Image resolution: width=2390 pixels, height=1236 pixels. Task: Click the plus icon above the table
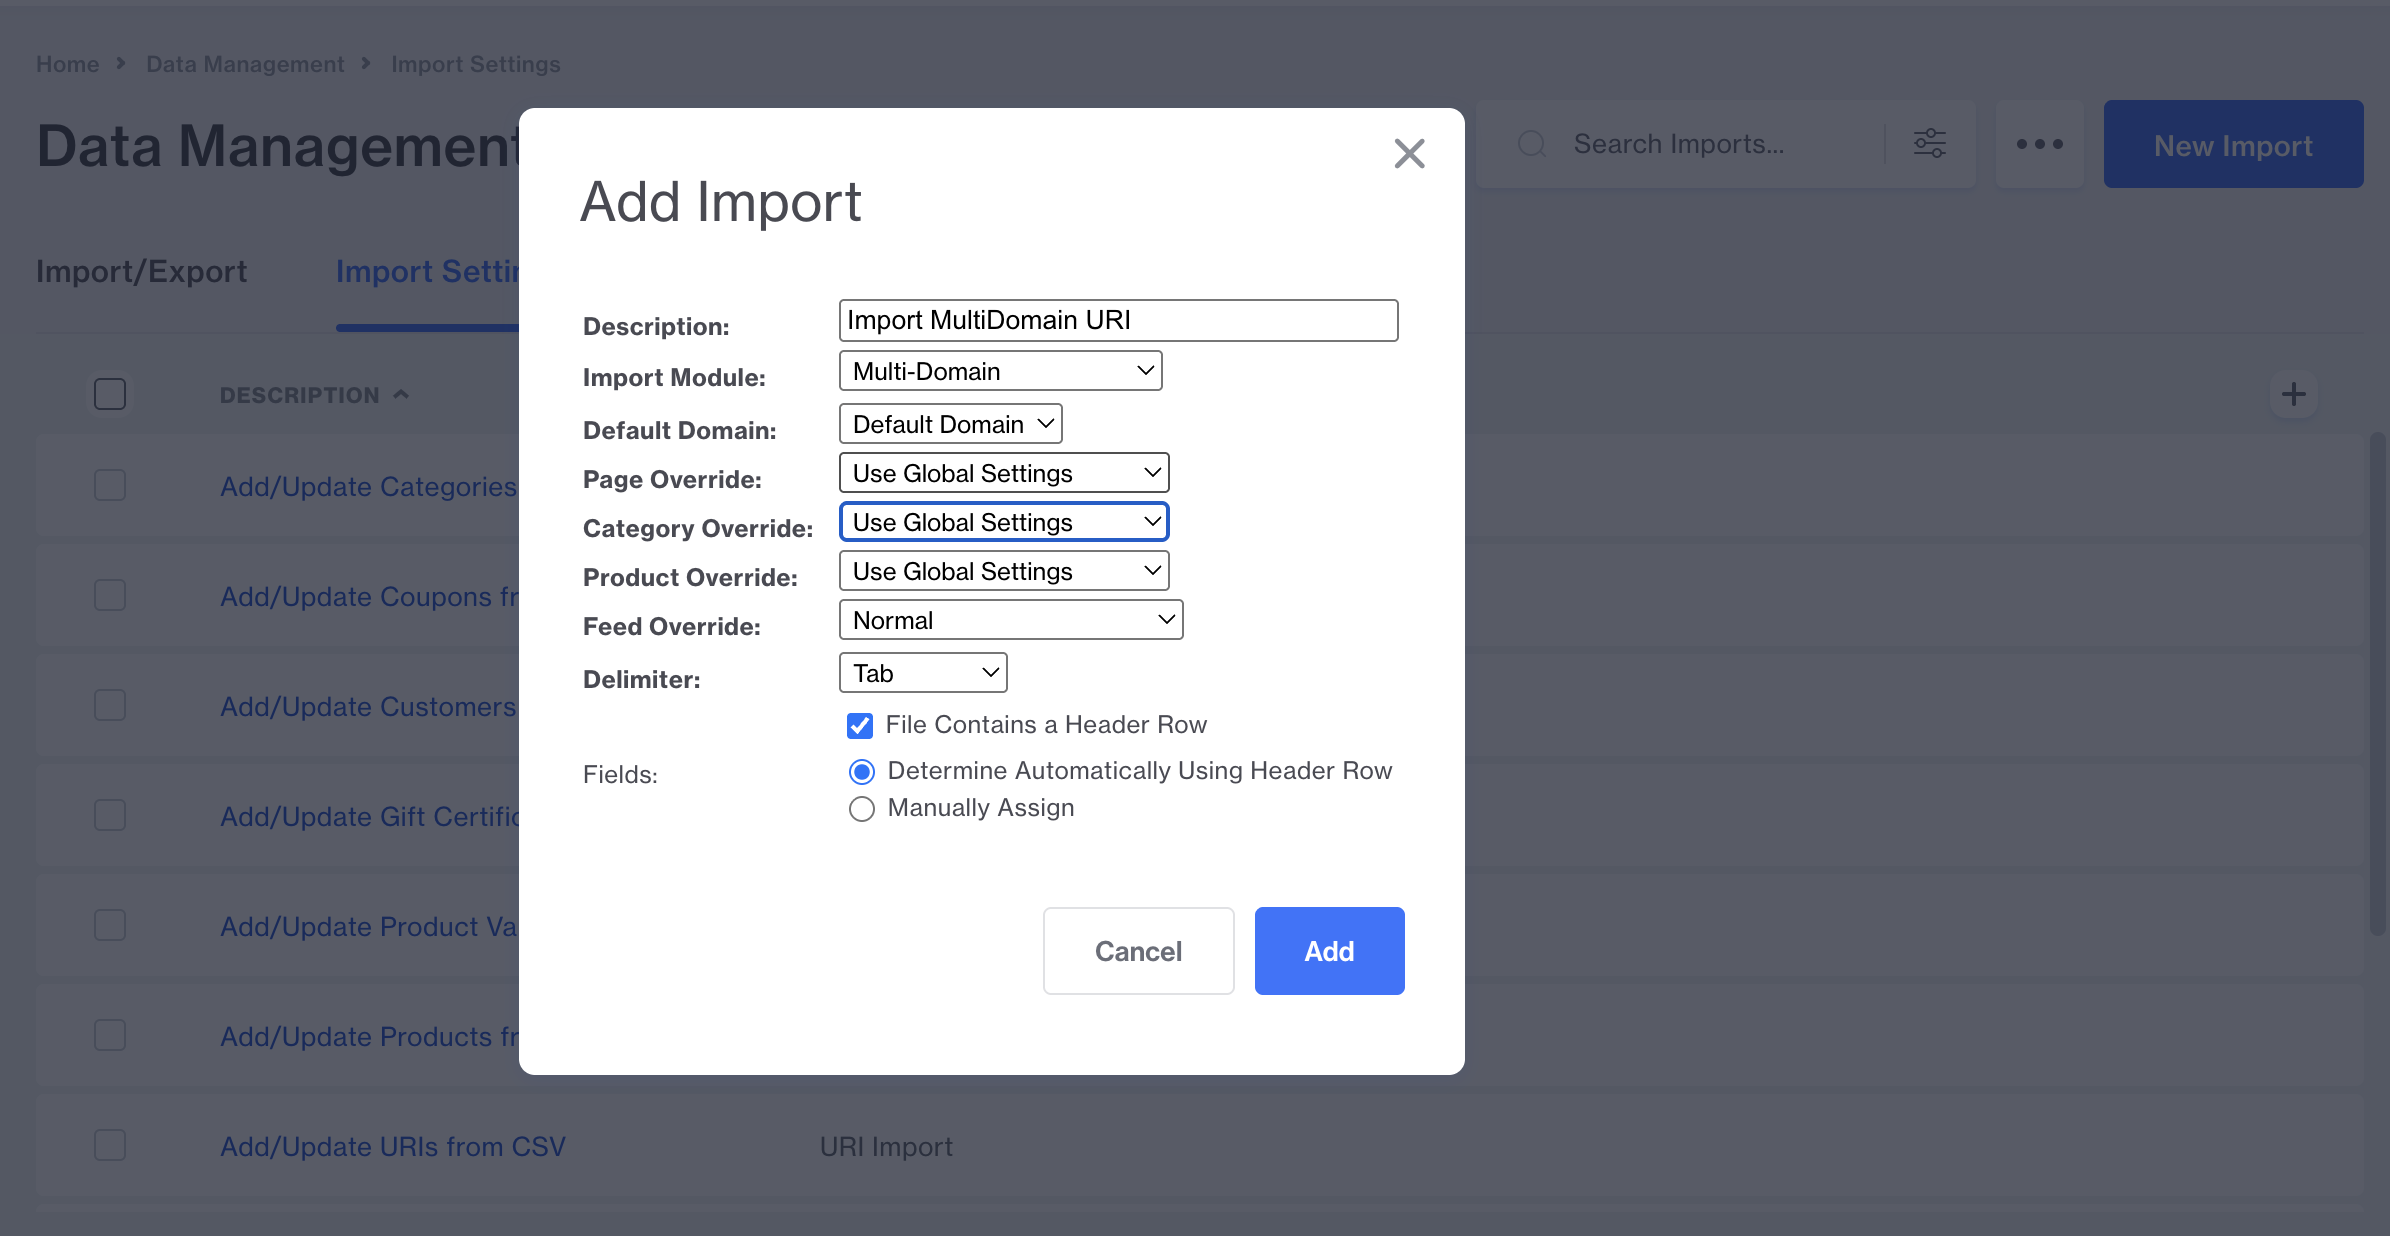click(2293, 394)
